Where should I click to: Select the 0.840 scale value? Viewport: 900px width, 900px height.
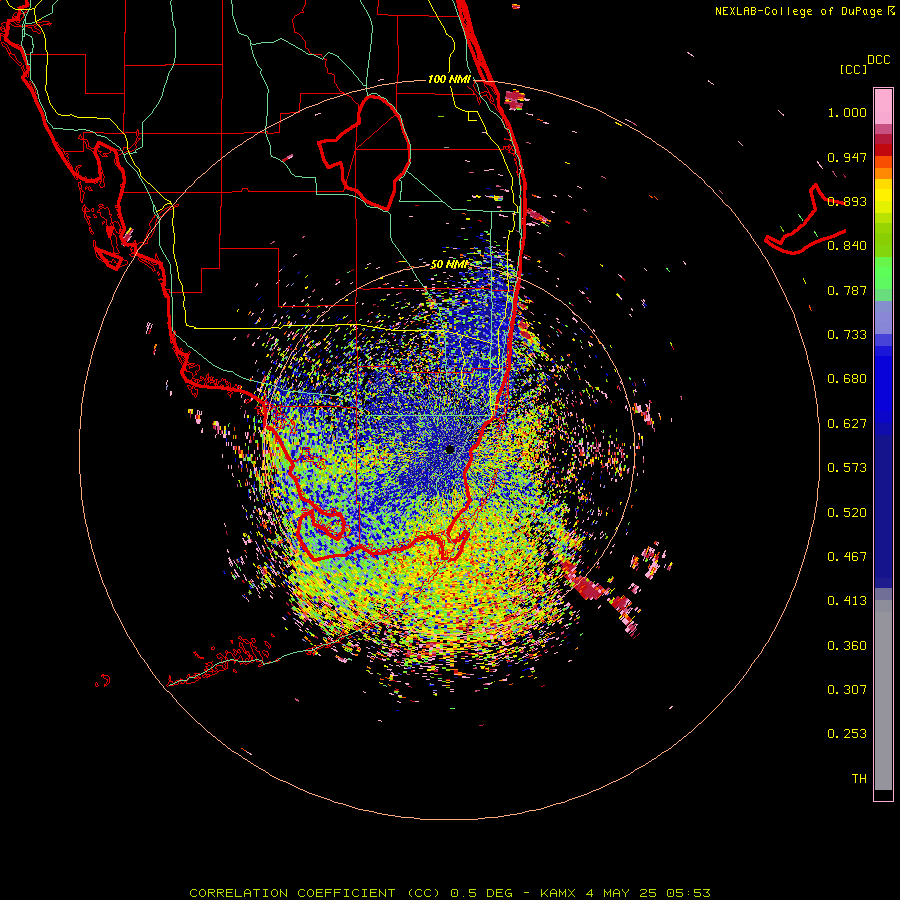[x=847, y=246]
